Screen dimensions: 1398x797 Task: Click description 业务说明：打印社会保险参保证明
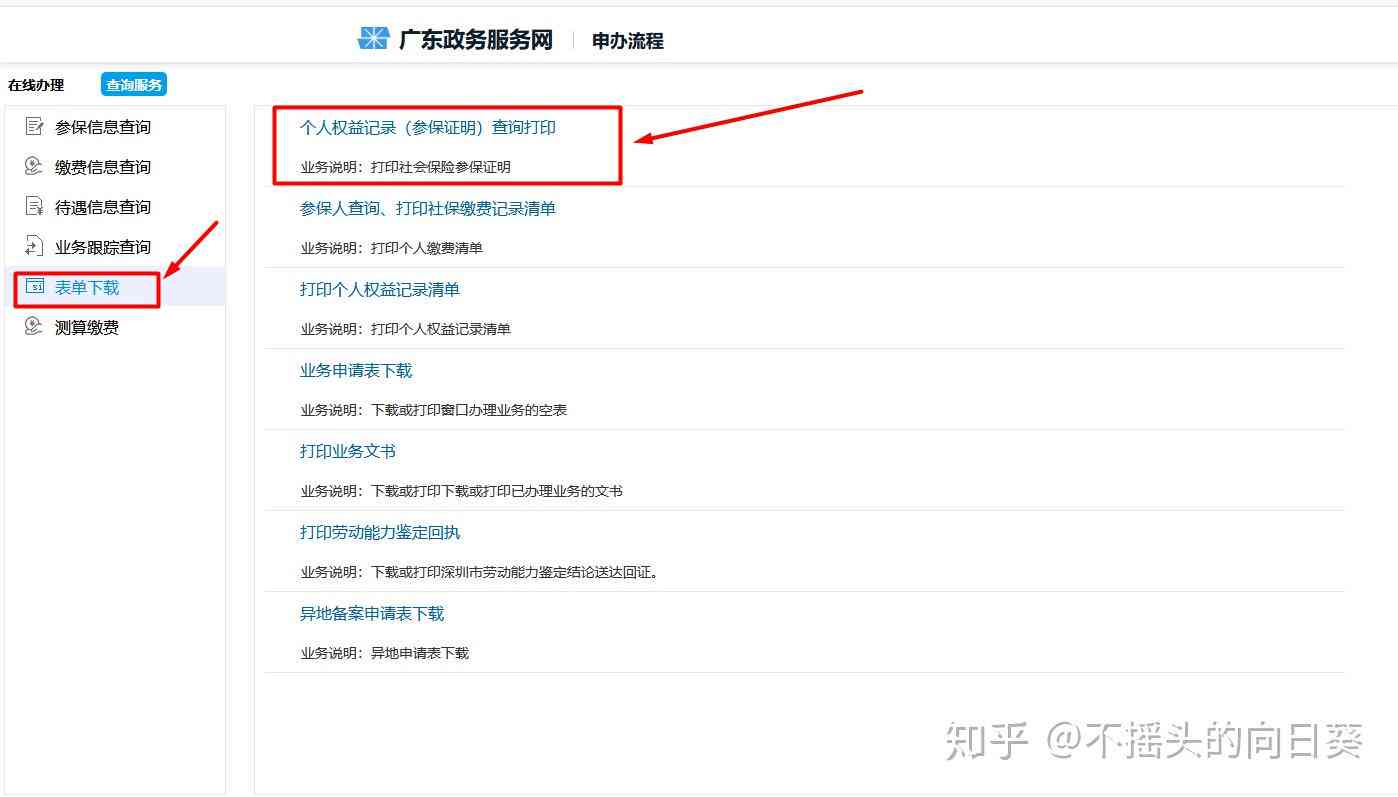tap(406, 167)
